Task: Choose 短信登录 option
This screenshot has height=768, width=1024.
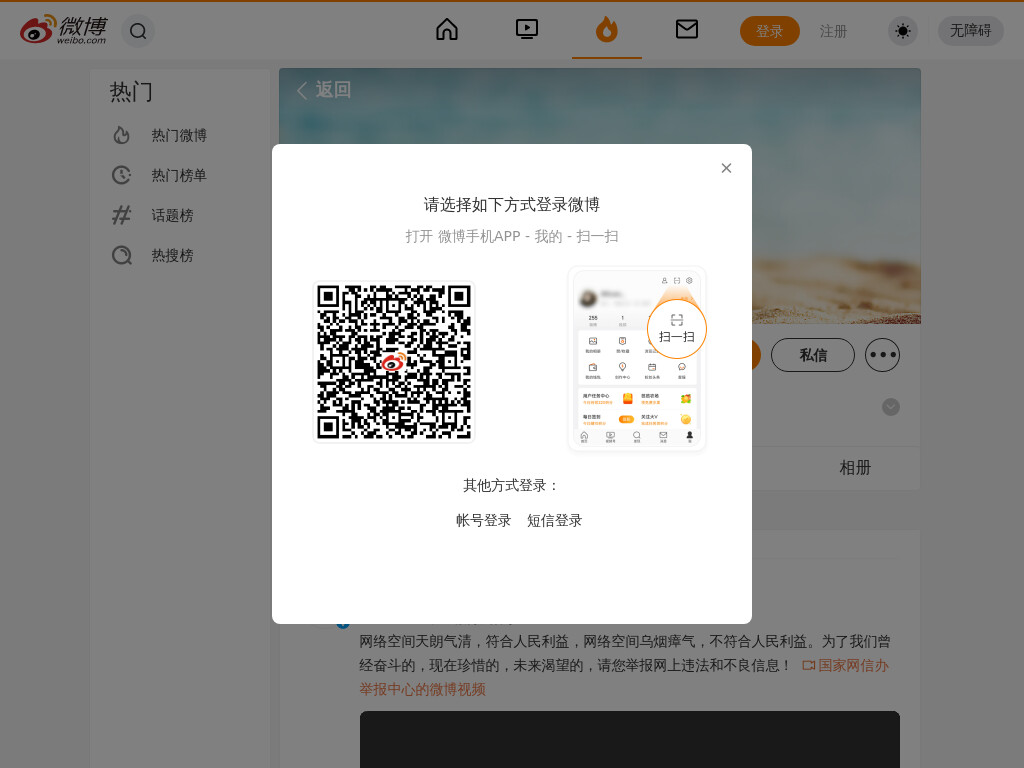Action: [x=554, y=520]
